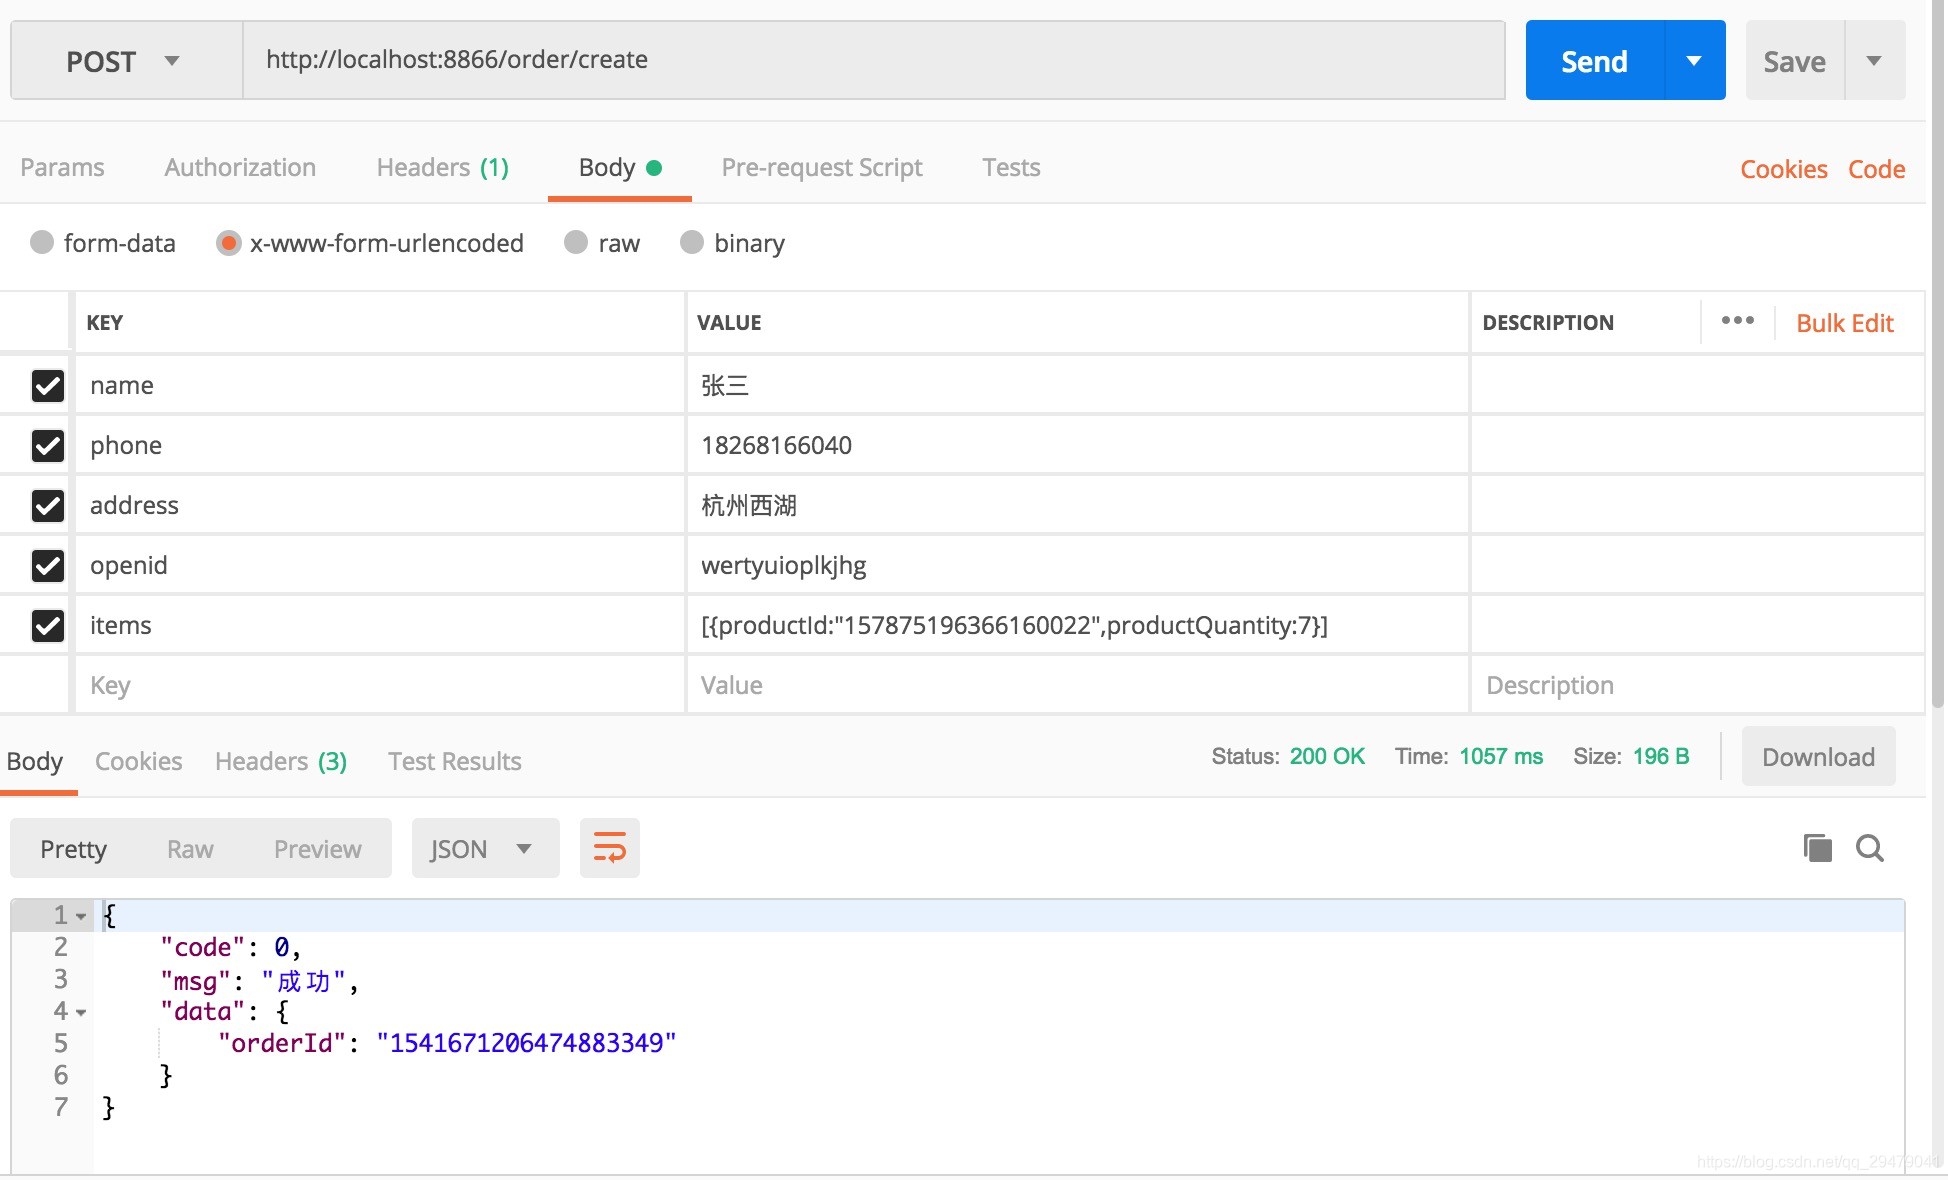Click the request URL input field
The height and width of the screenshot is (1180, 1948).
click(872, 60)
